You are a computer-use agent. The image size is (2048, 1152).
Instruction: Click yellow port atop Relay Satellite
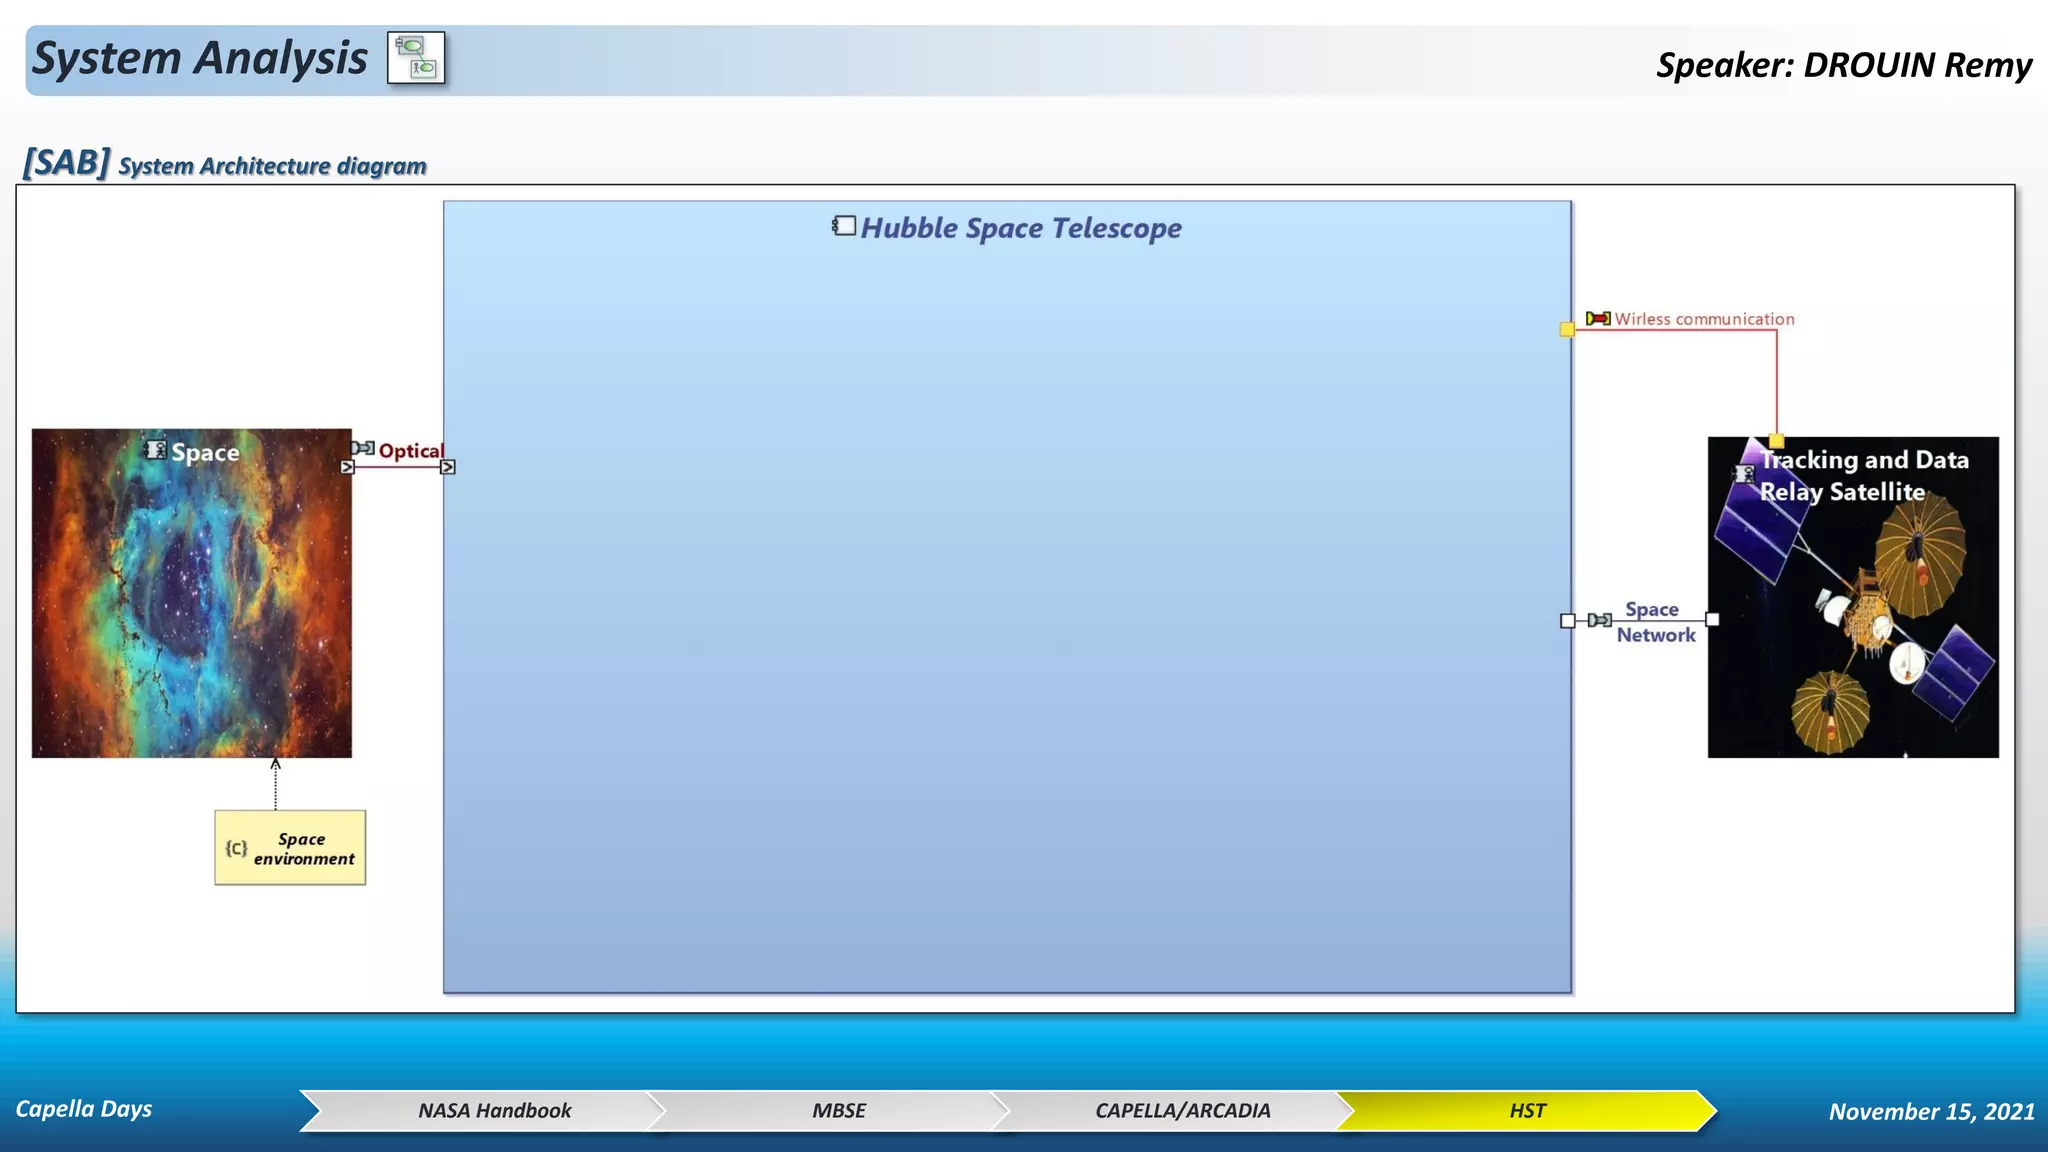point(1776,440)
